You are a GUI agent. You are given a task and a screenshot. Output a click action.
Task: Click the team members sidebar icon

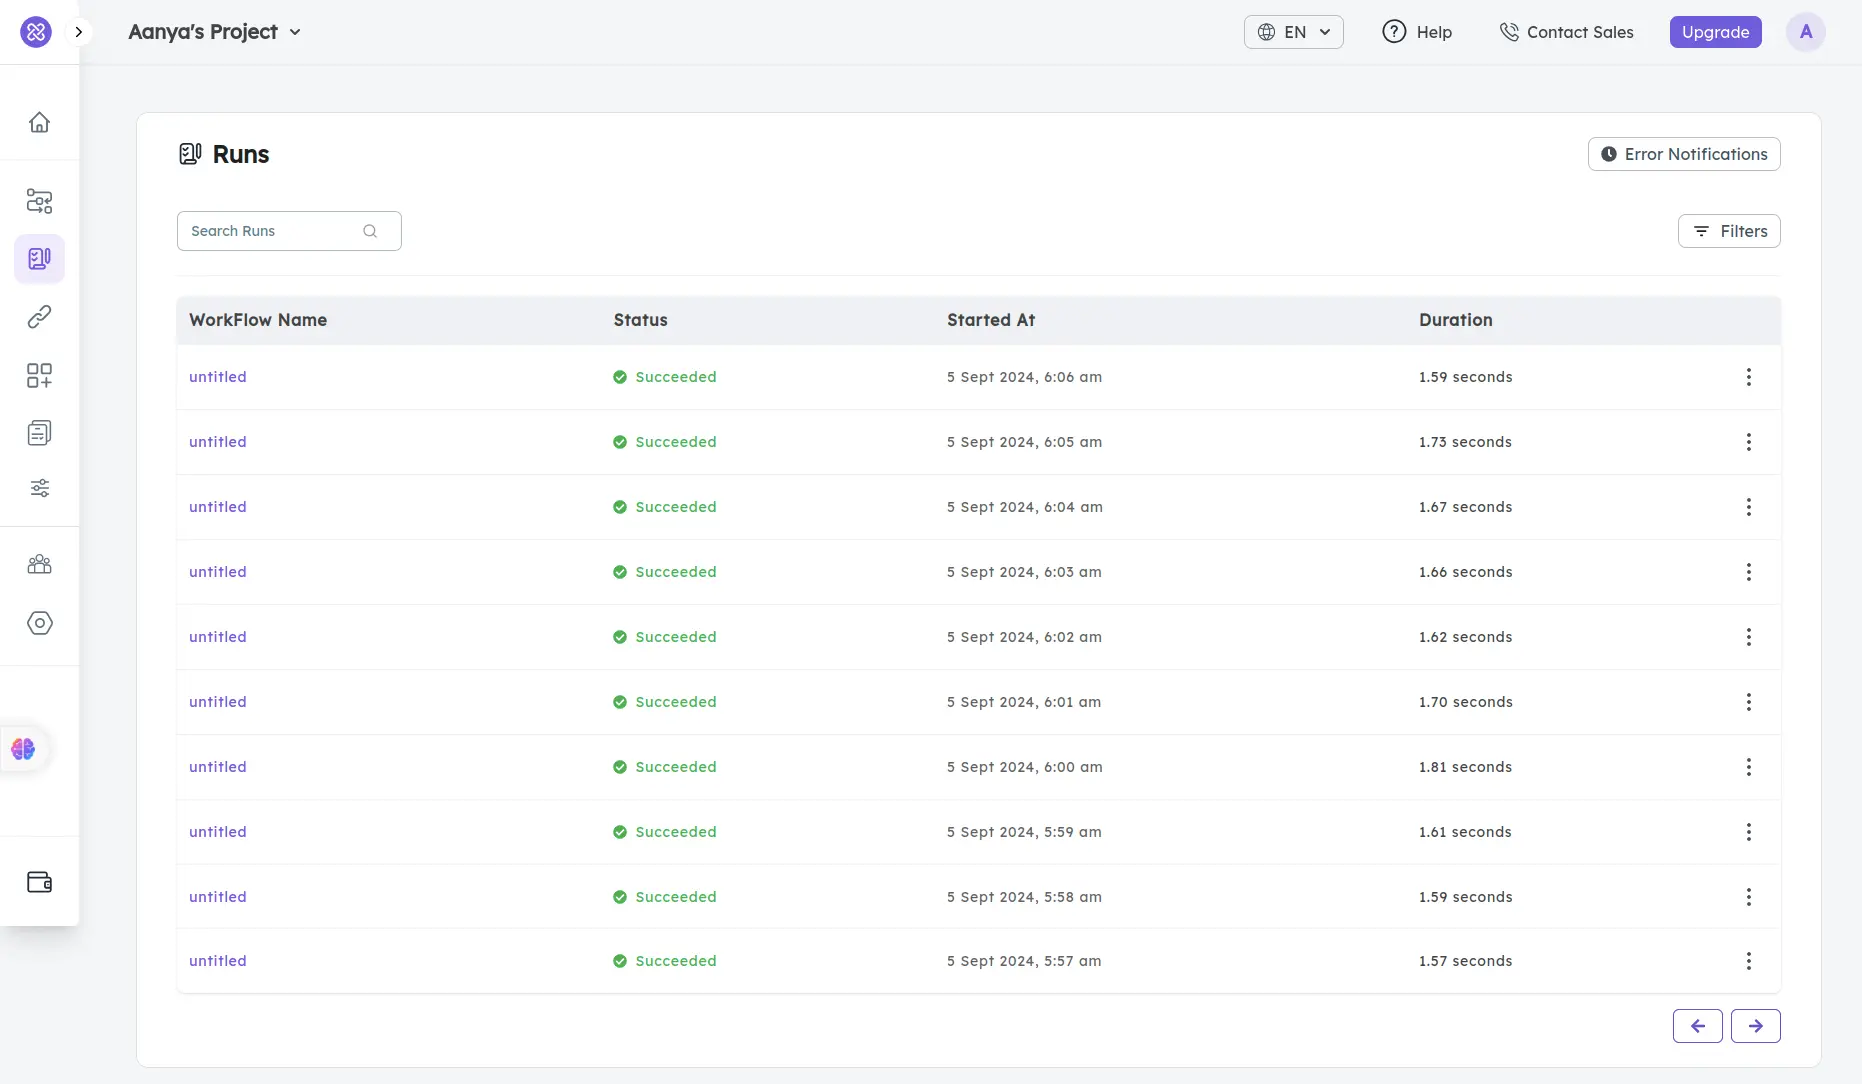[x=39, y=563]
